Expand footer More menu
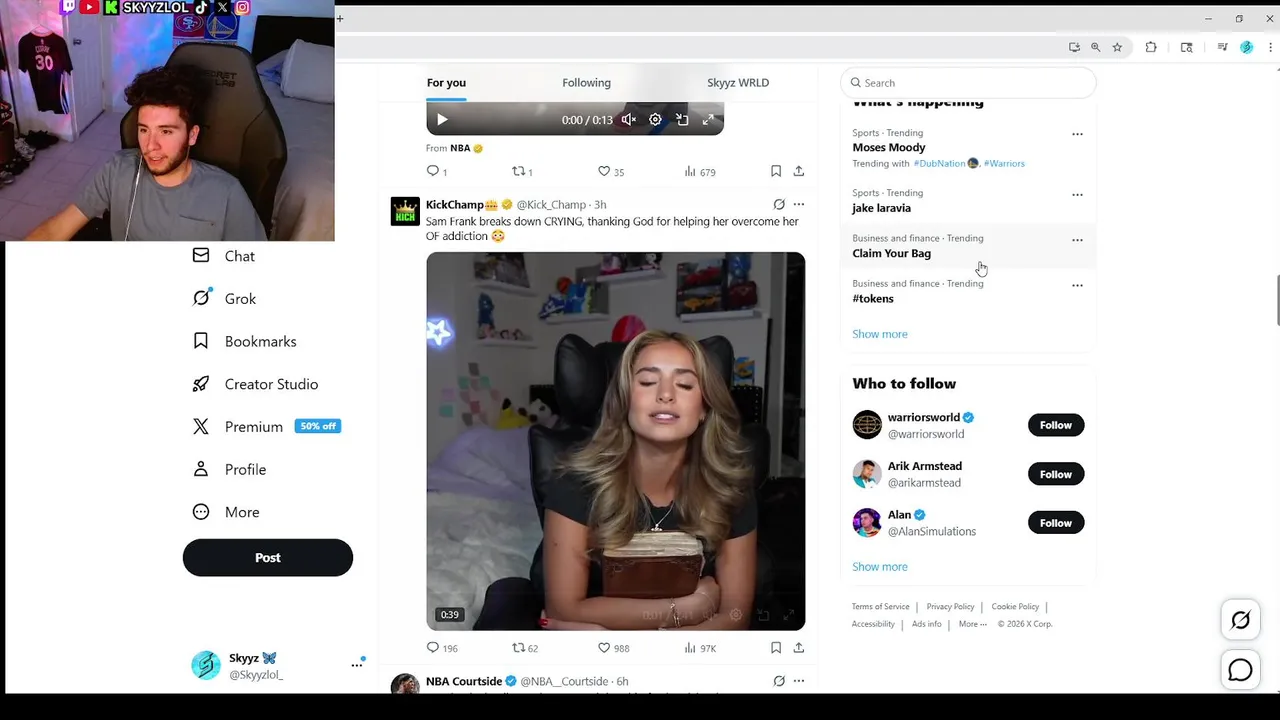Screen dimensions: 1280x720 pos(972,624)
